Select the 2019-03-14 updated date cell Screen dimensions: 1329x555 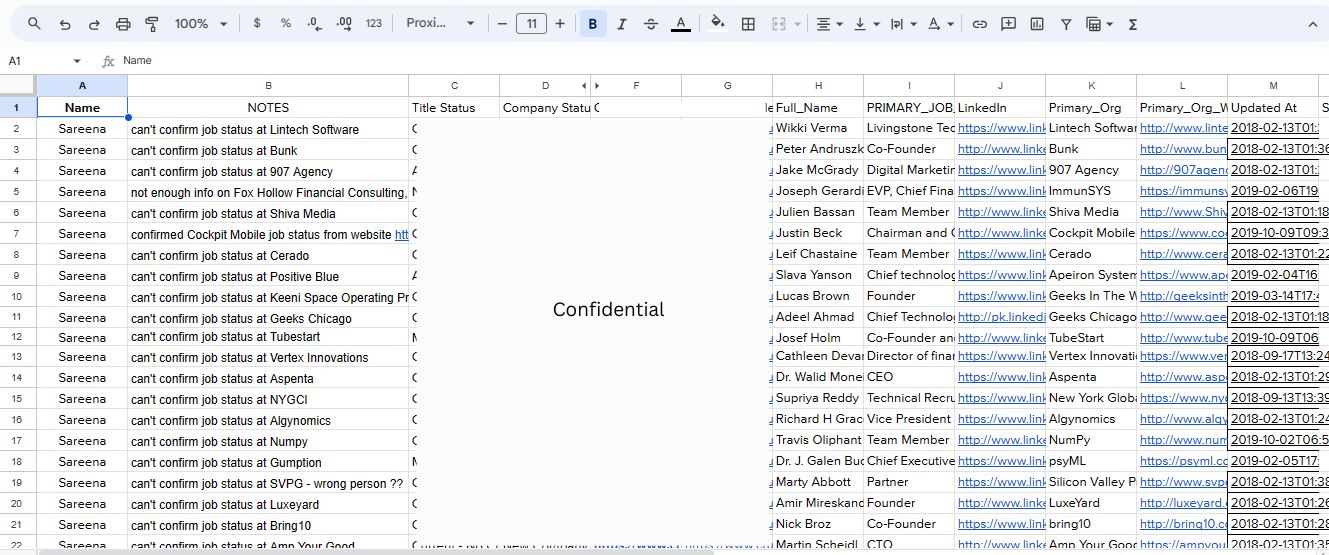[x=1273, y=296]
